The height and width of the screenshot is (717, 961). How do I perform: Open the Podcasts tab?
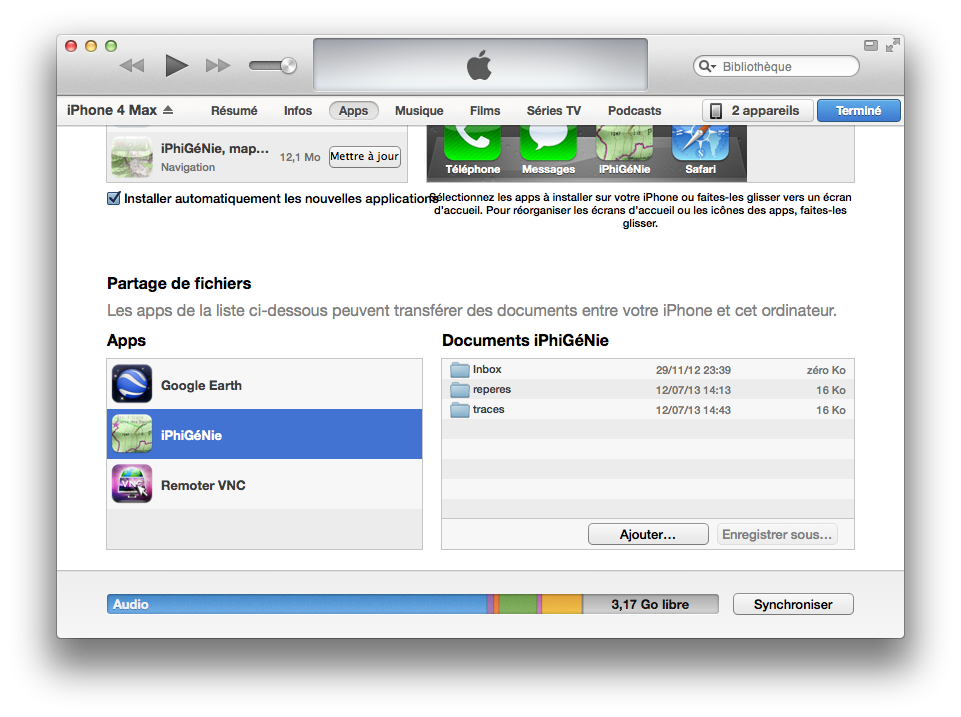click(x=634, y=111)
